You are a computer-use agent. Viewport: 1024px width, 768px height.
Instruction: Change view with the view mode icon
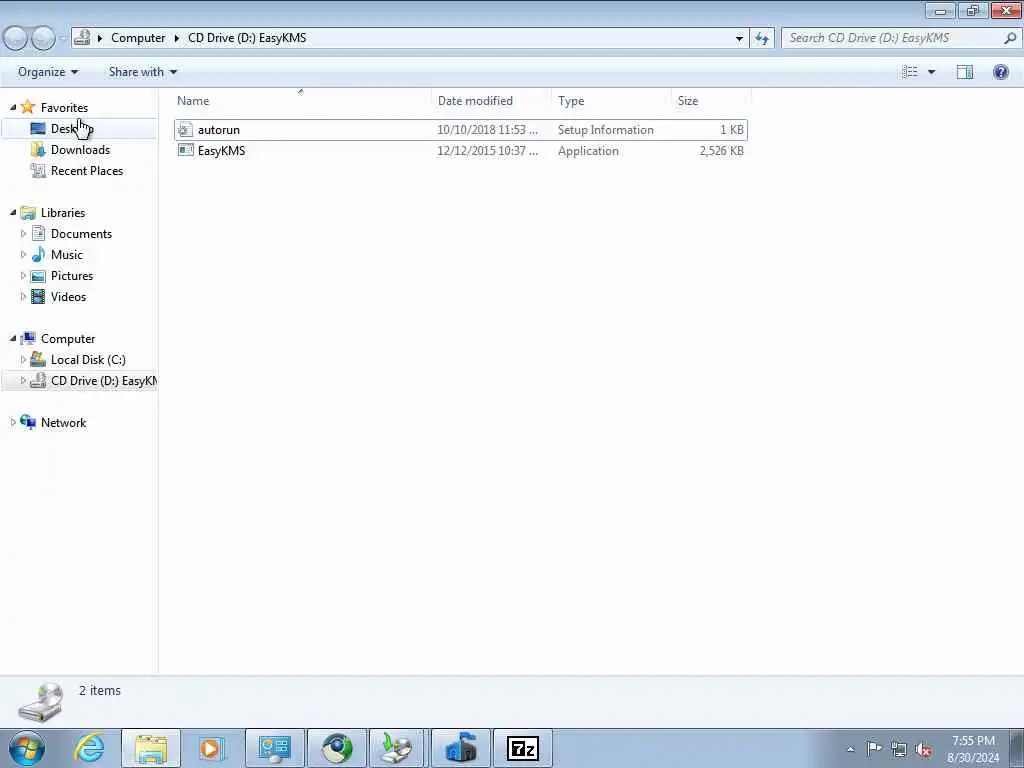pyautogui.click(x=910, y=72)
